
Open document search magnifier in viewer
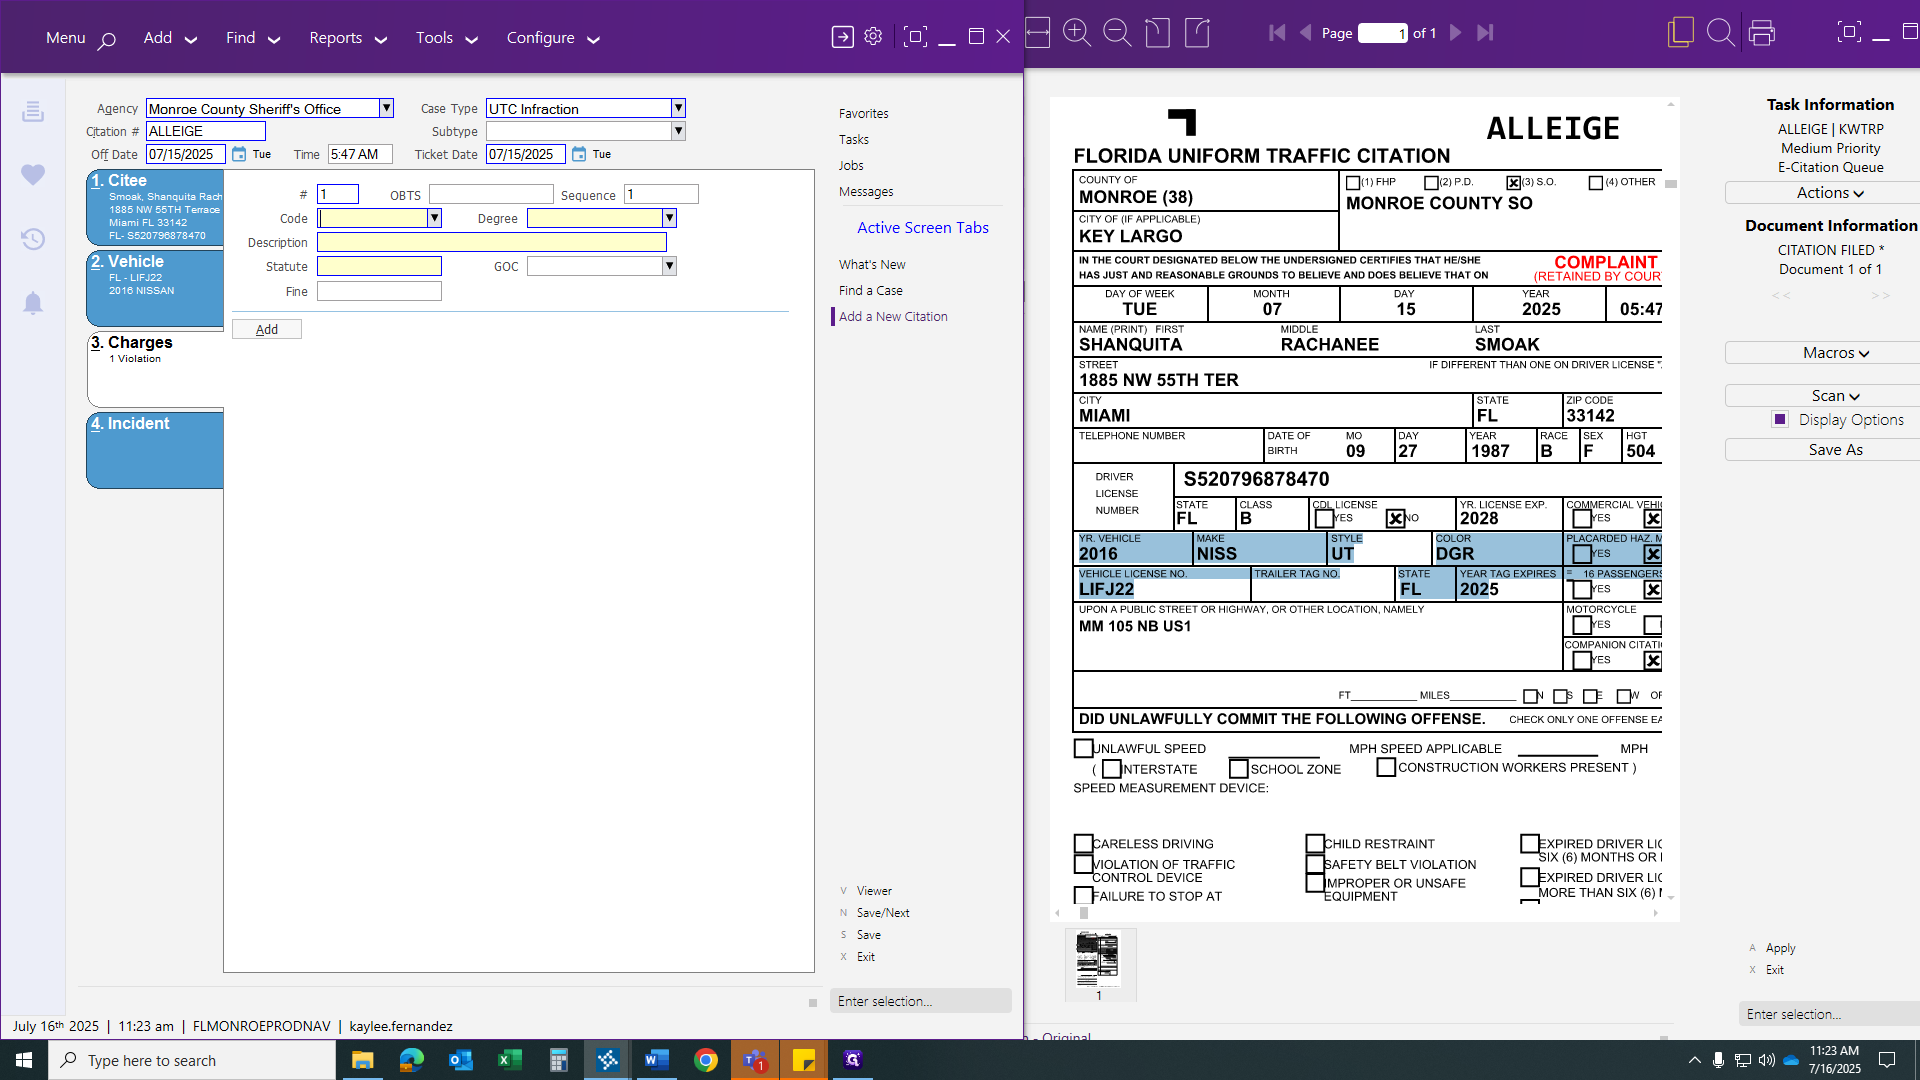pyautogui.click(x=1720, y=33)
